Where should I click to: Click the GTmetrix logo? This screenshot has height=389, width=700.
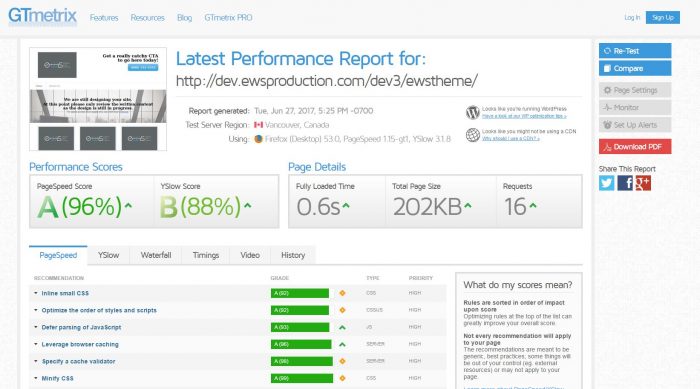click(x=42, y=16)
